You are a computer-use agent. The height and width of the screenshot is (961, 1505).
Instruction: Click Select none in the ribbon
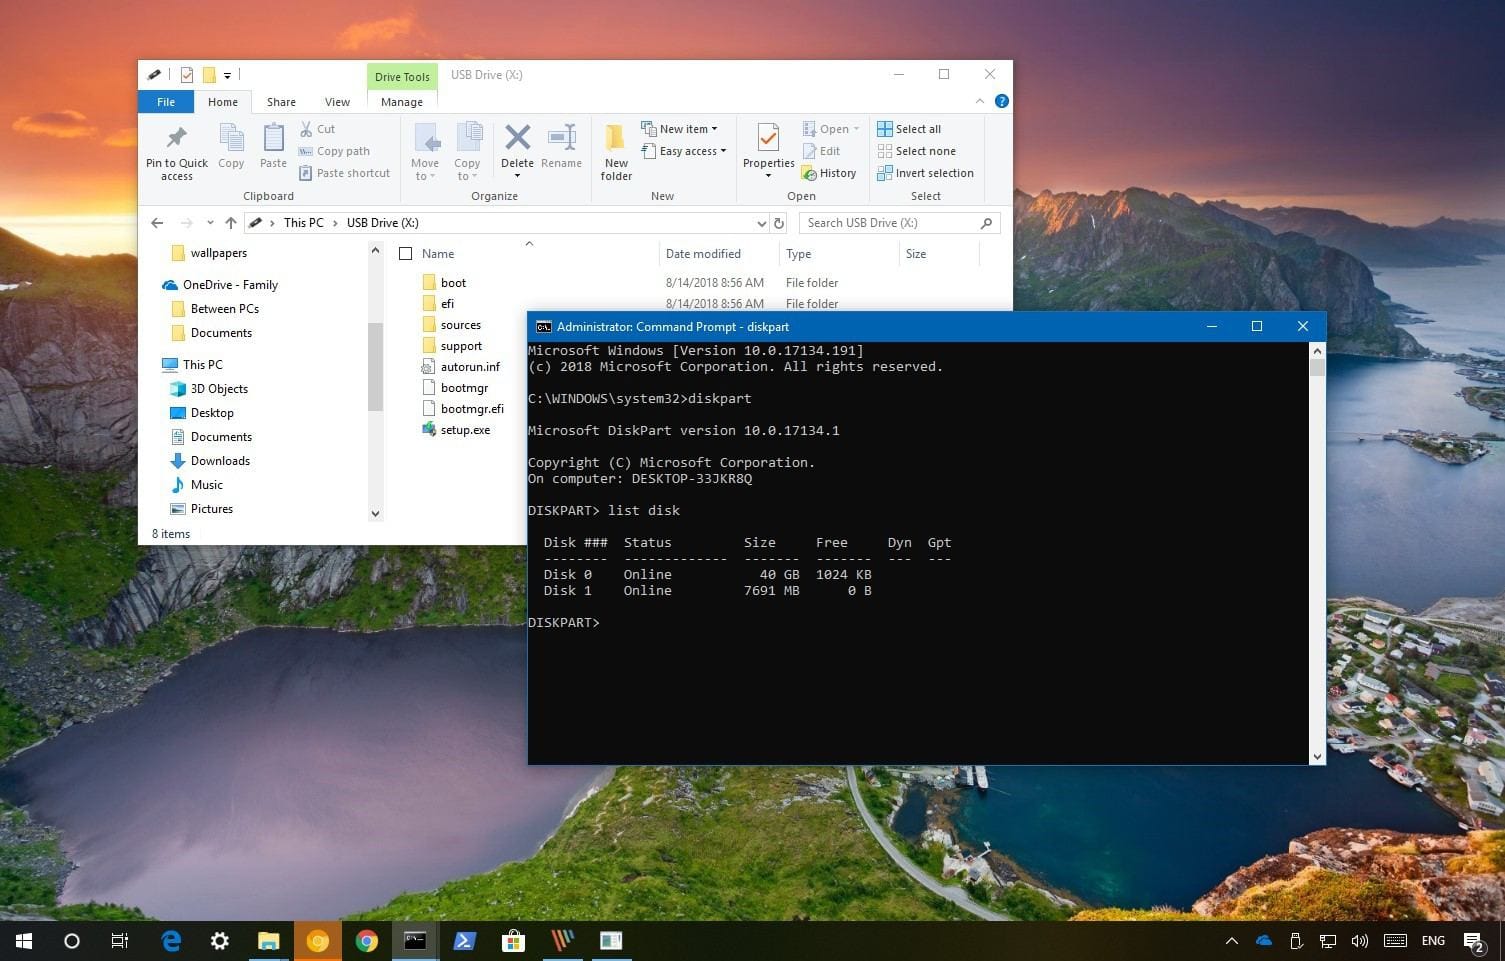pos(916,151)
